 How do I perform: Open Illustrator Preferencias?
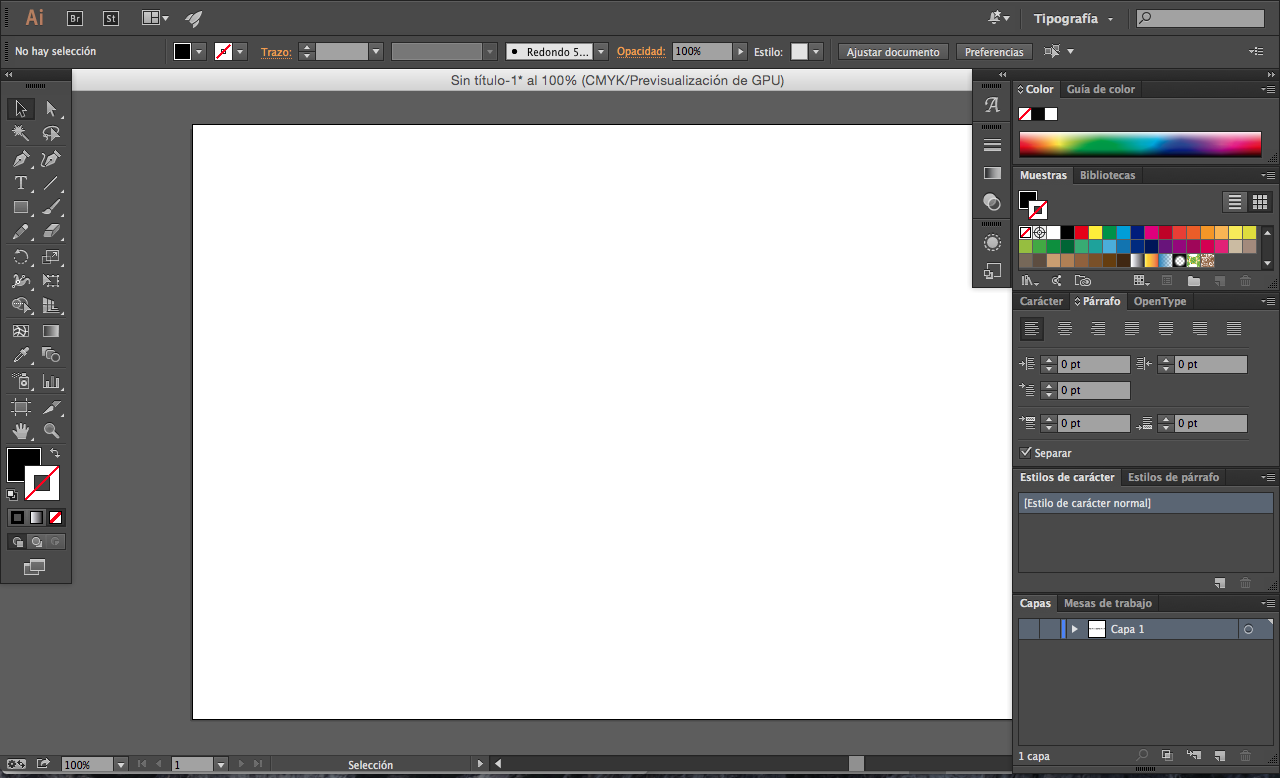(993, 51)
